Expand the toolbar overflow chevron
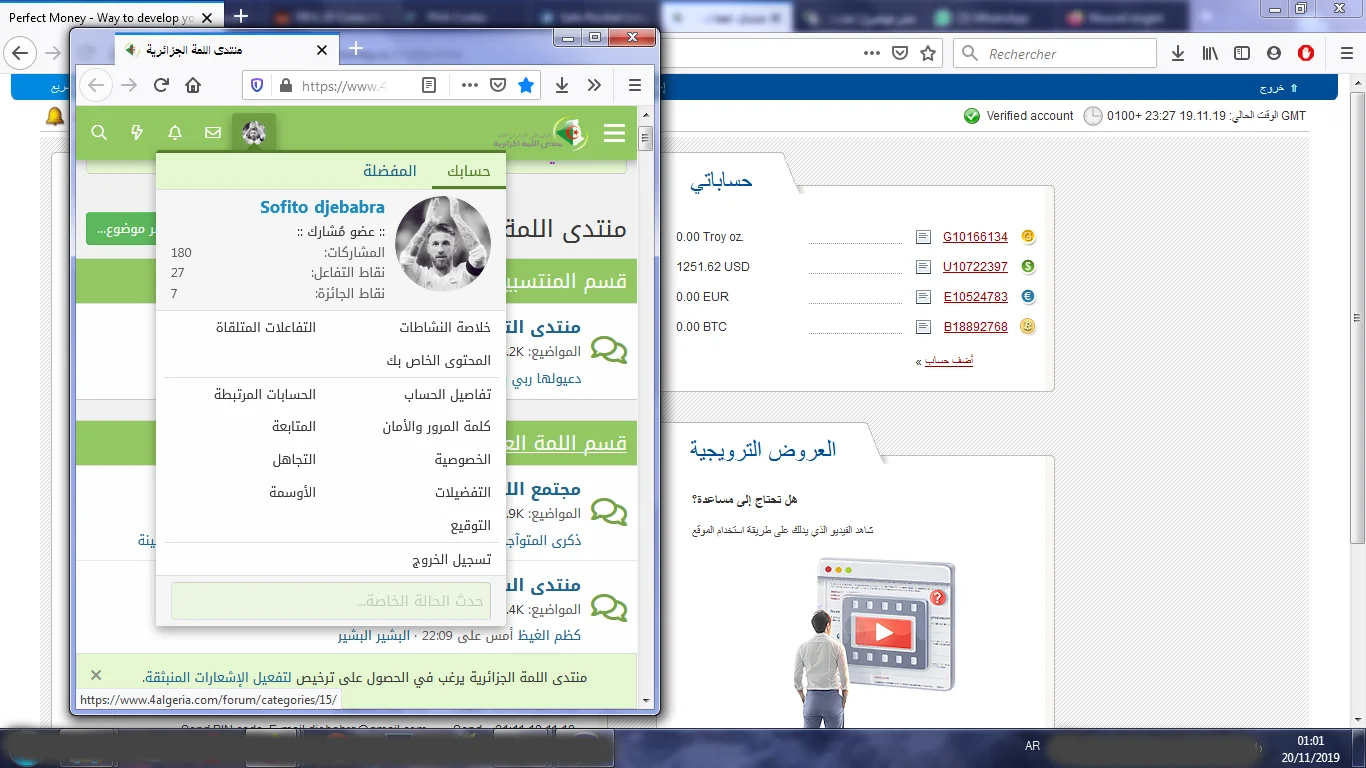Image resolution: width=1366 pixels, height=768 pixels. [595, 86]
